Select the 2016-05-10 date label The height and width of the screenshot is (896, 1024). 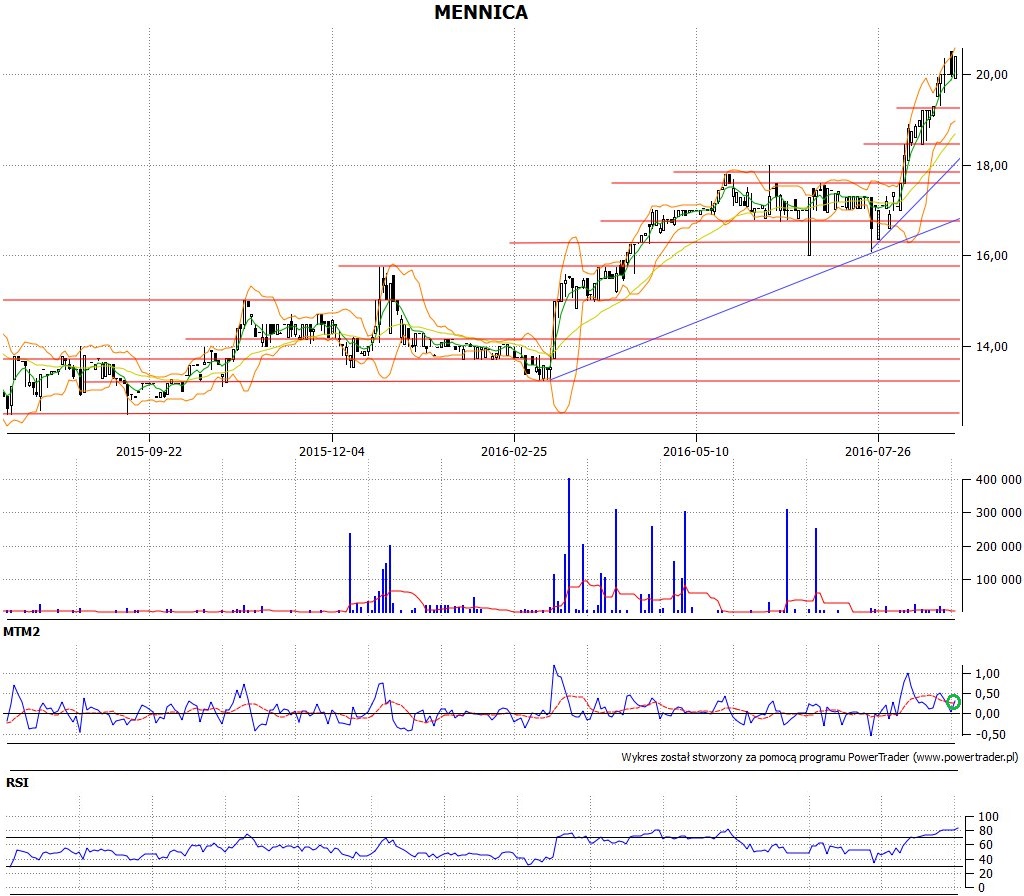coord(696,451)
